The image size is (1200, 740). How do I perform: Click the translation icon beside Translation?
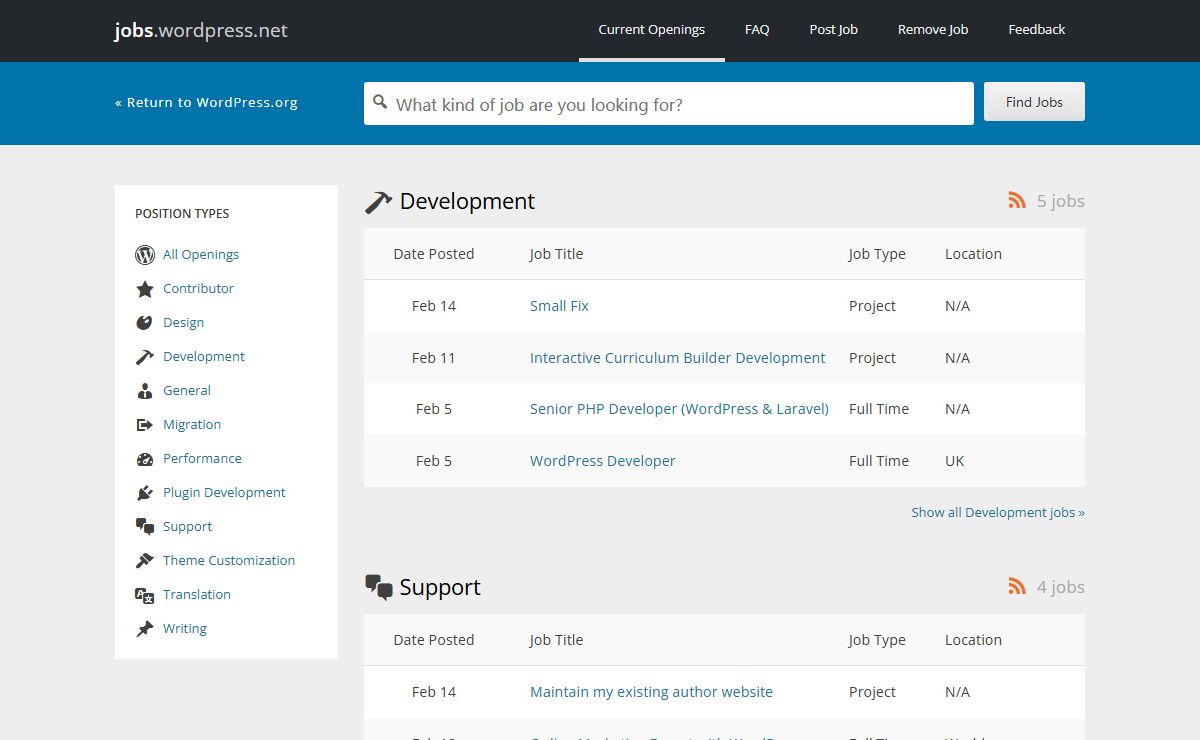pyautogui.click(x=145, y=595)
